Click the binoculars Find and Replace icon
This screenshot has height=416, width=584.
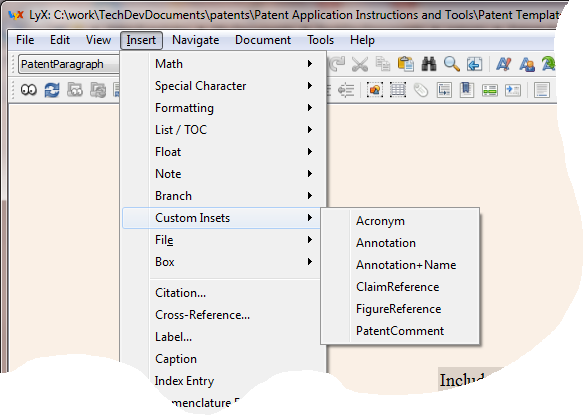429,64
